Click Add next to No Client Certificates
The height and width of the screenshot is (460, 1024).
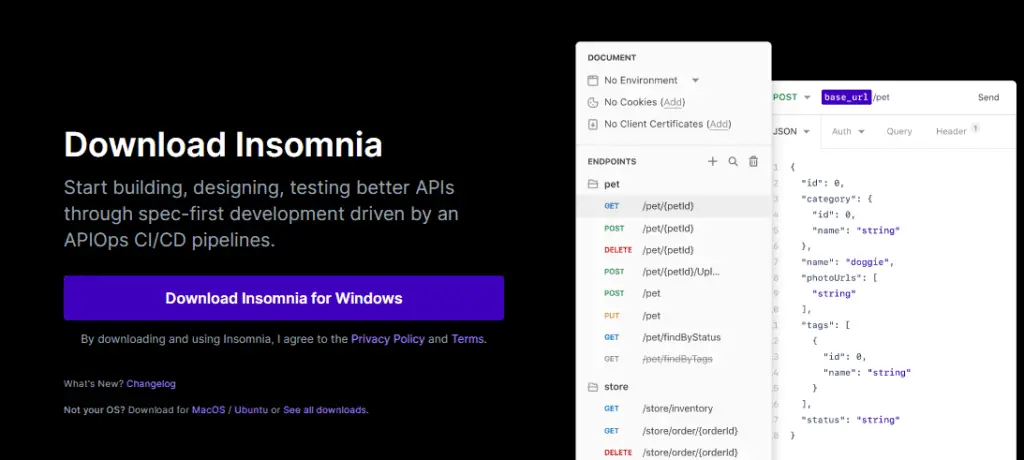coord(719,124)
